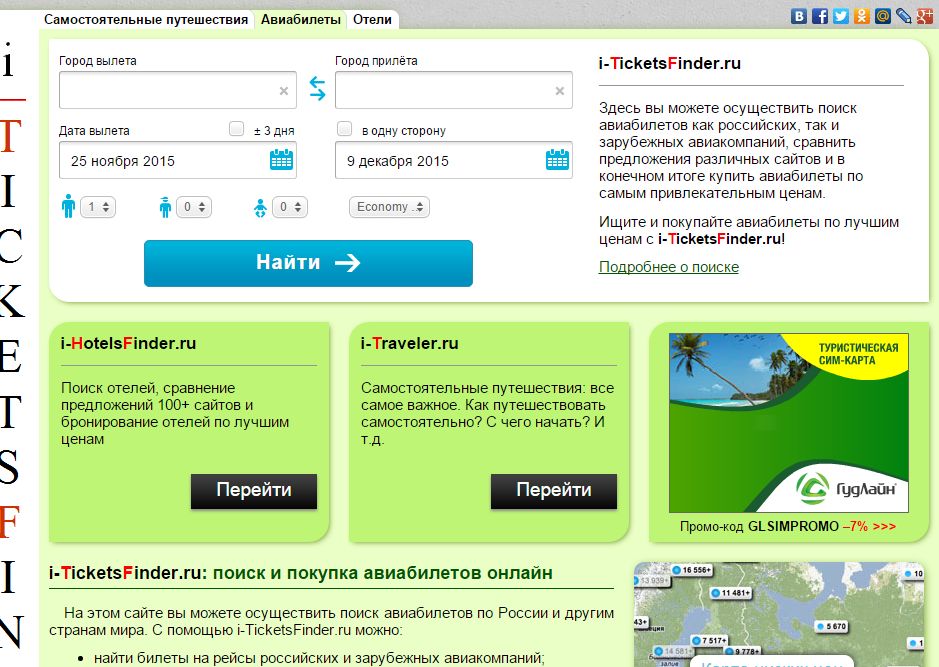Share via the blue pencil (LiveJournal) icon

[x=904, y=16]
